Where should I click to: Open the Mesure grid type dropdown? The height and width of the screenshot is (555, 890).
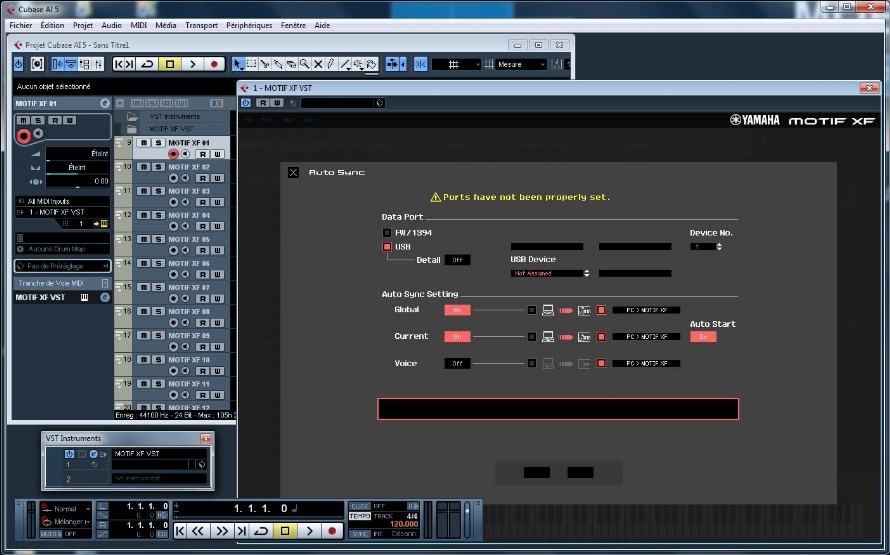(x=521, y=64)
